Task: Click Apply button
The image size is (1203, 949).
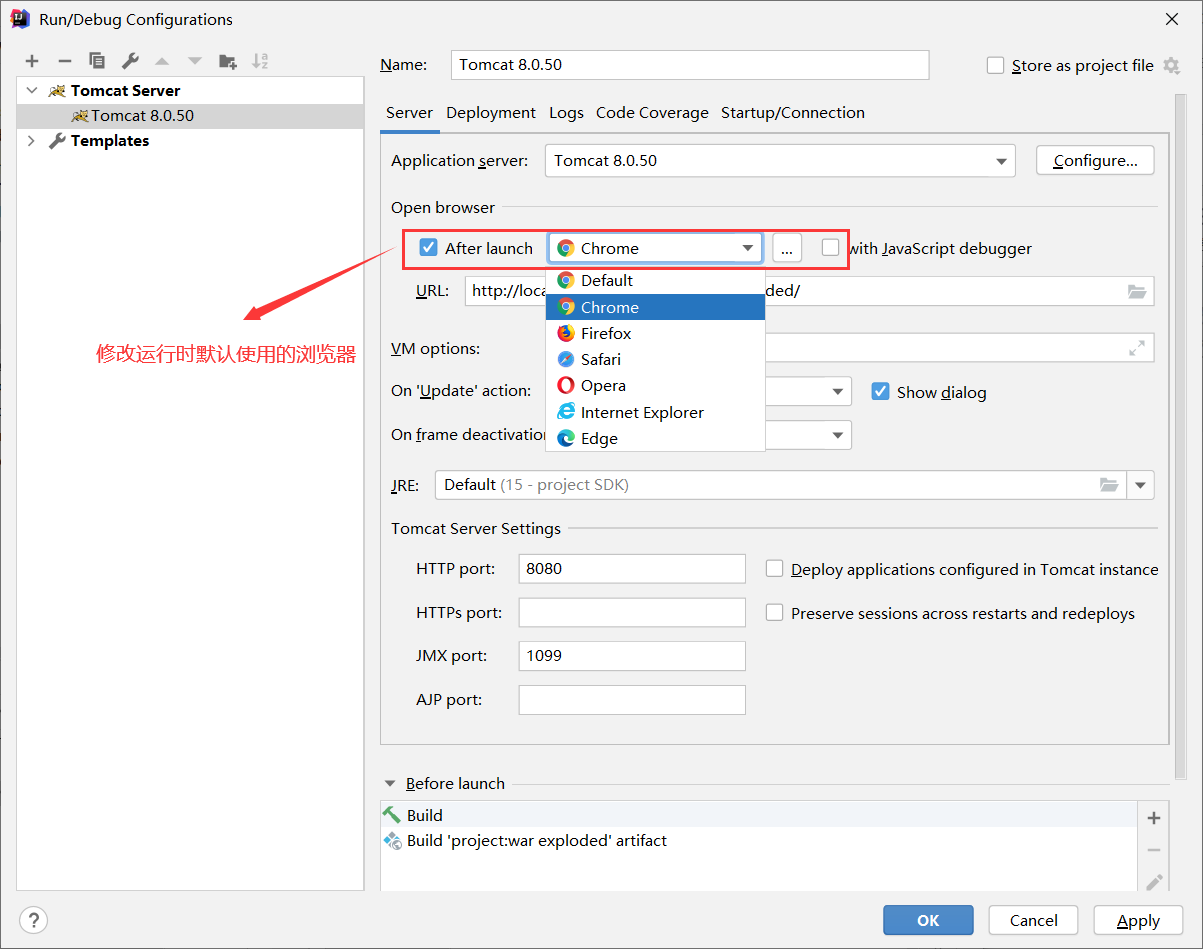Action: tap(1138, 920)
